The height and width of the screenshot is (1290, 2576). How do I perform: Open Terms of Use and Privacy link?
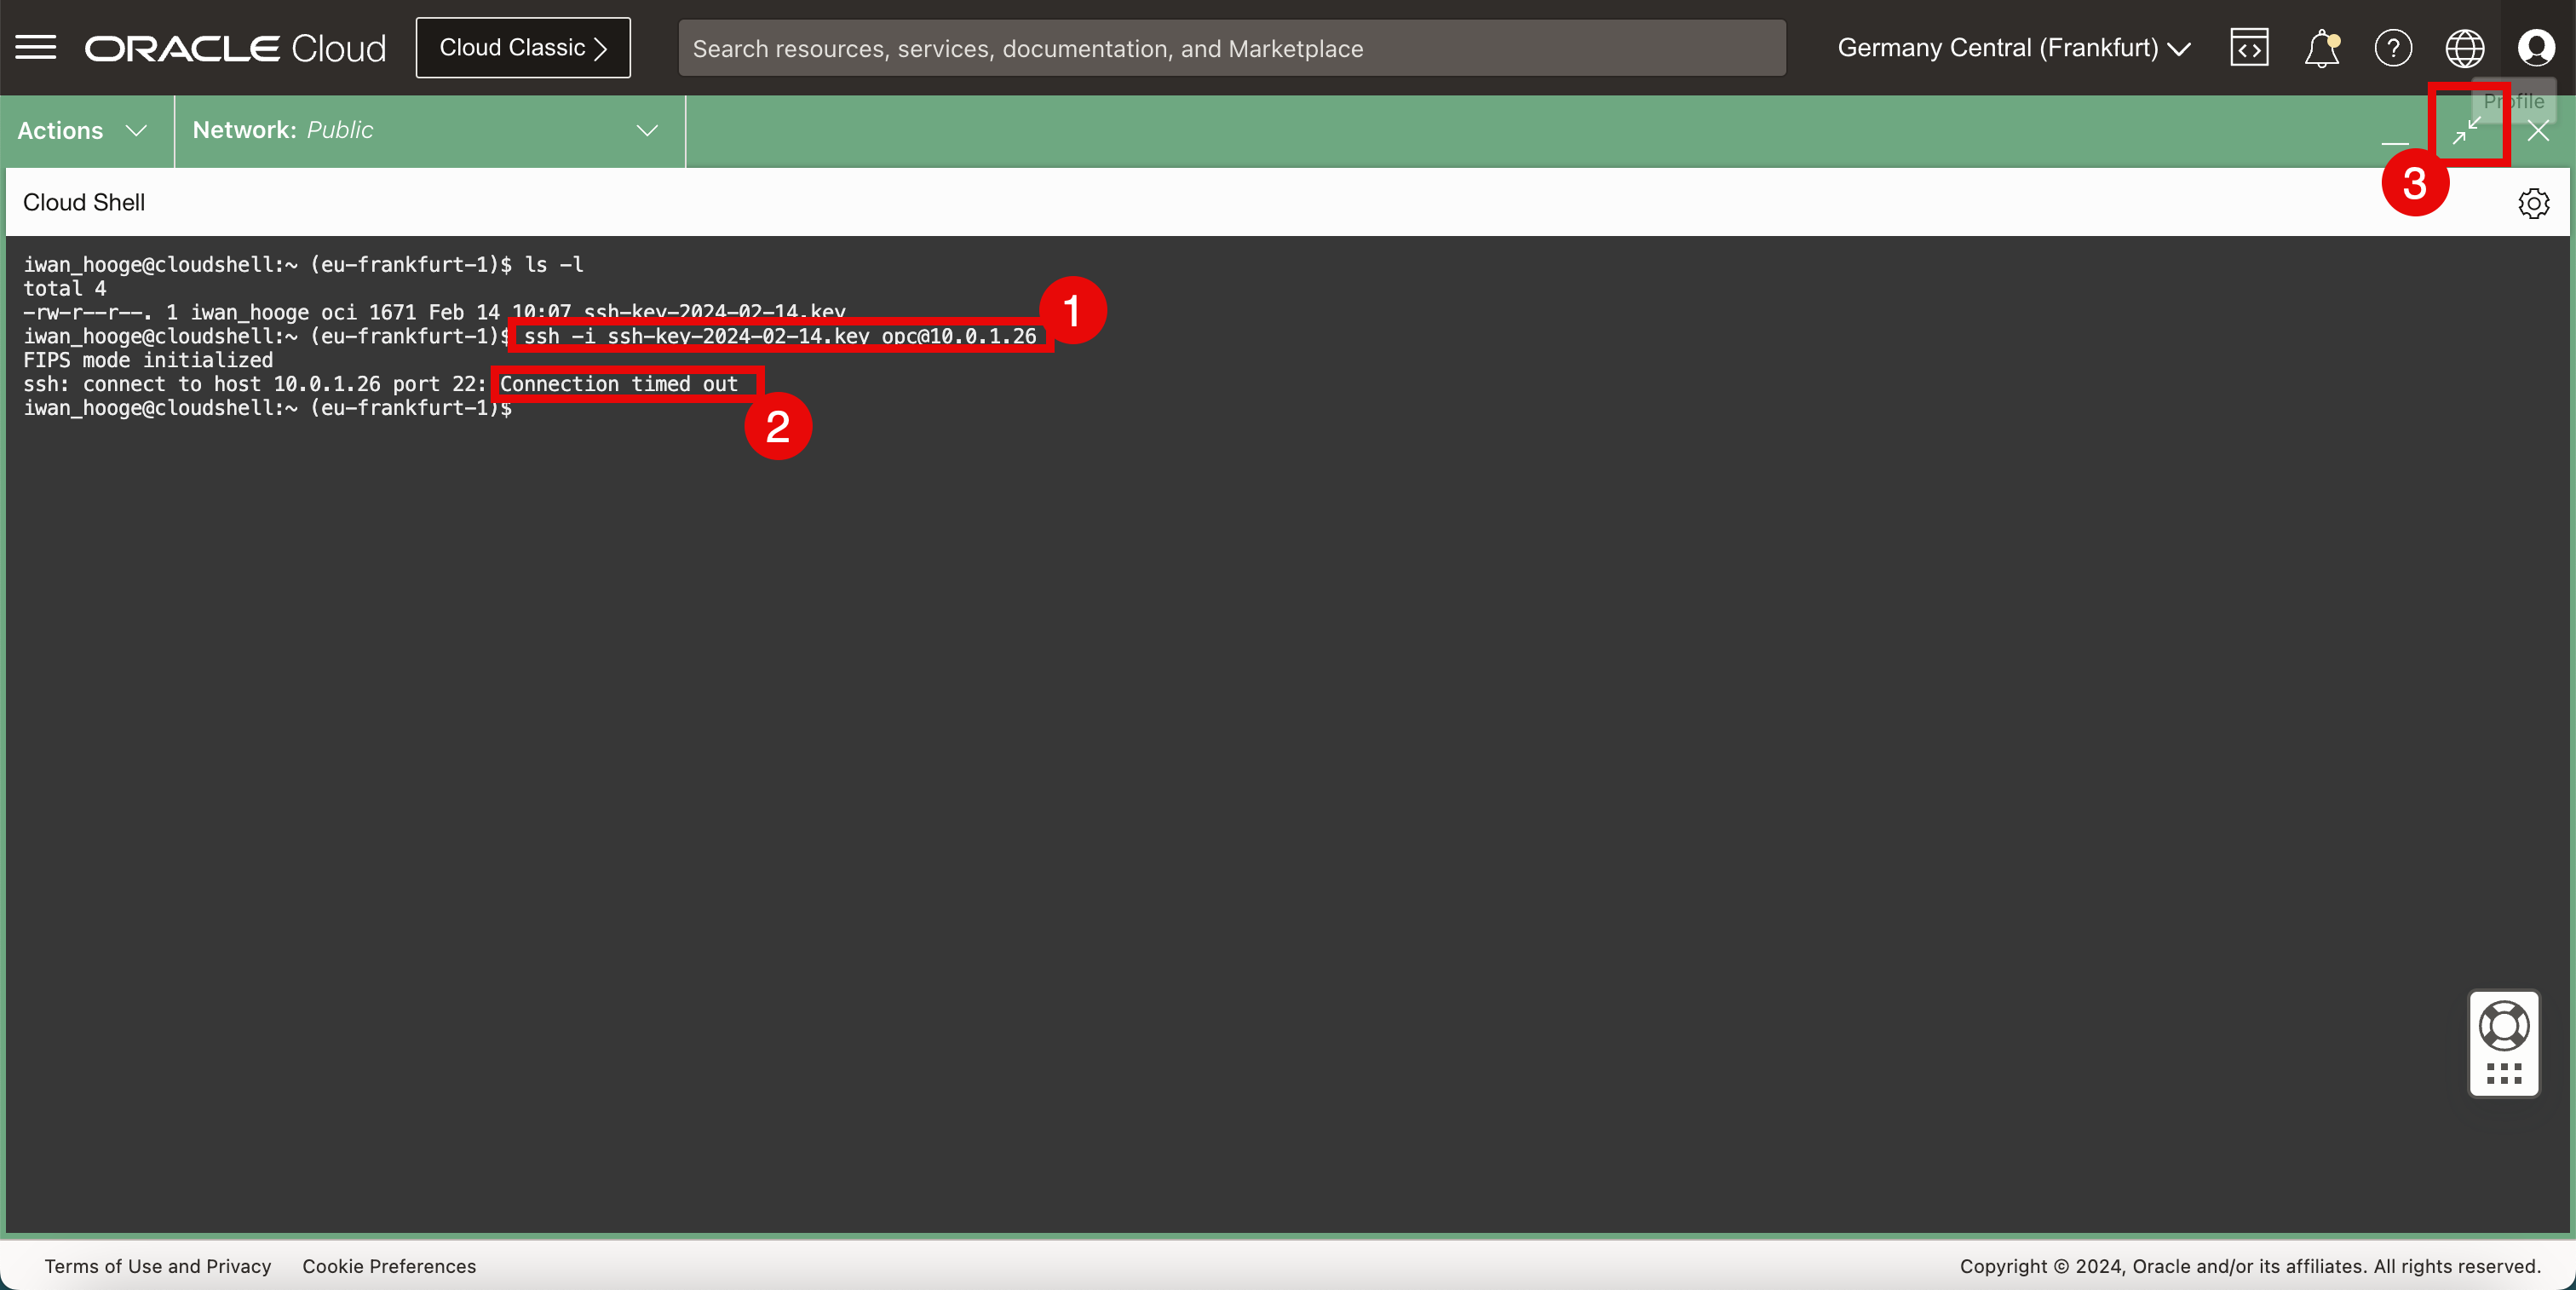tap(157, 1266)
